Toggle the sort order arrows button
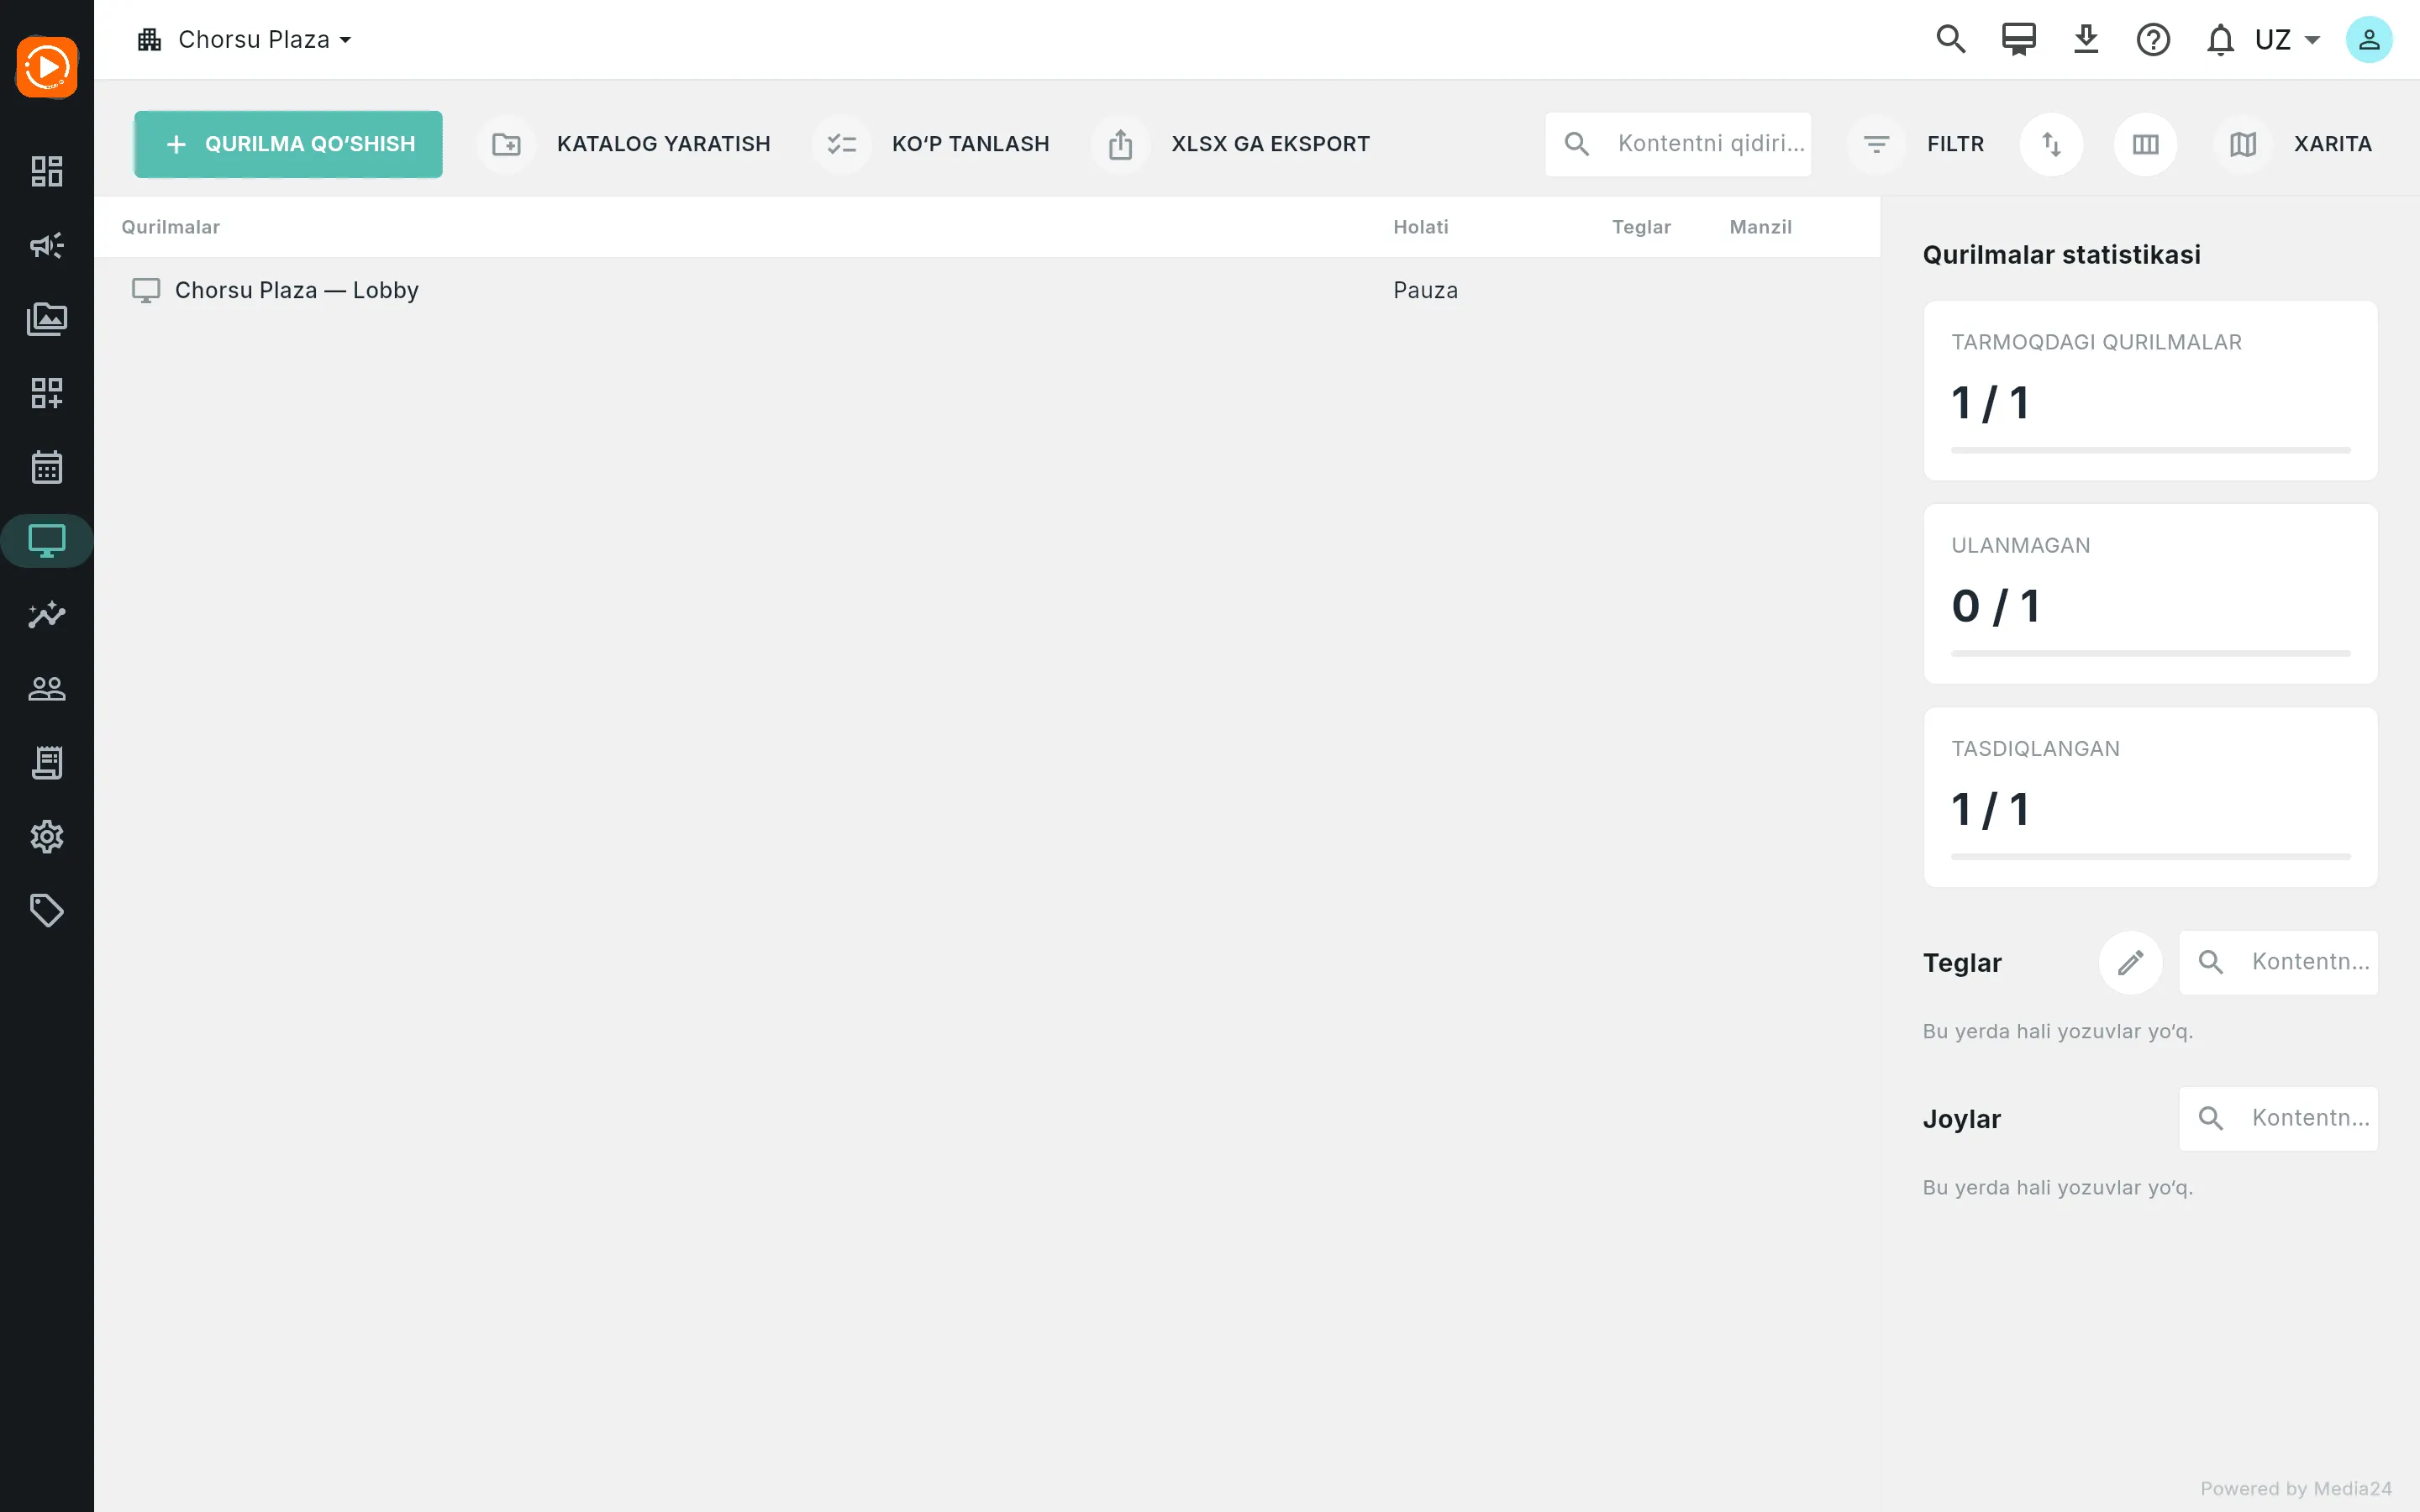Viewport: 2420px width, 1512px height. (2051, 144)
